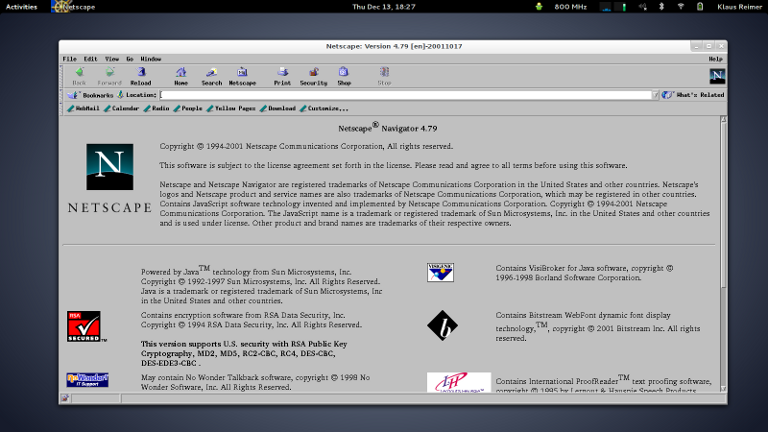The height and width of the screenshot is (432, 768).
Task: Collapse the location toolbar handle
Action: point(62,95)
